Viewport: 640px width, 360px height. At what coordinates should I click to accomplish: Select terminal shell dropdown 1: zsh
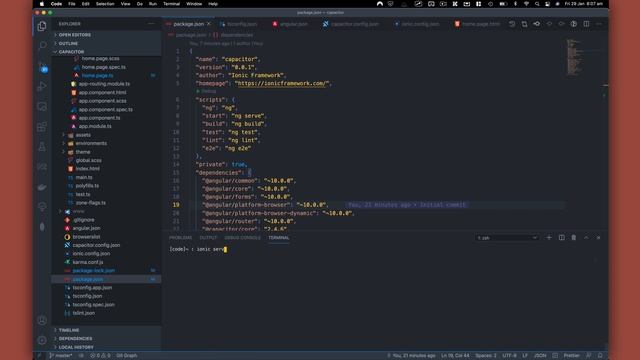507,238
